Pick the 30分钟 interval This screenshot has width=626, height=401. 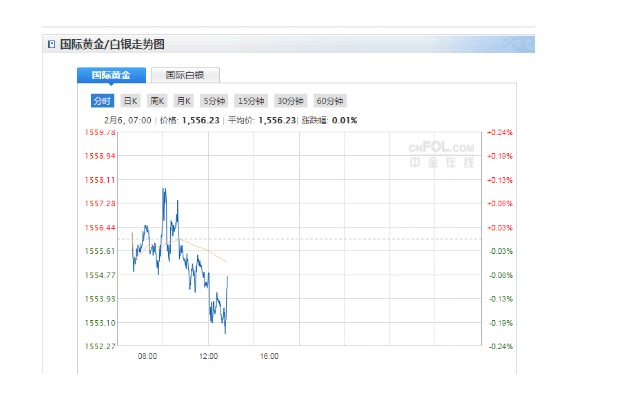pos(290,101)
